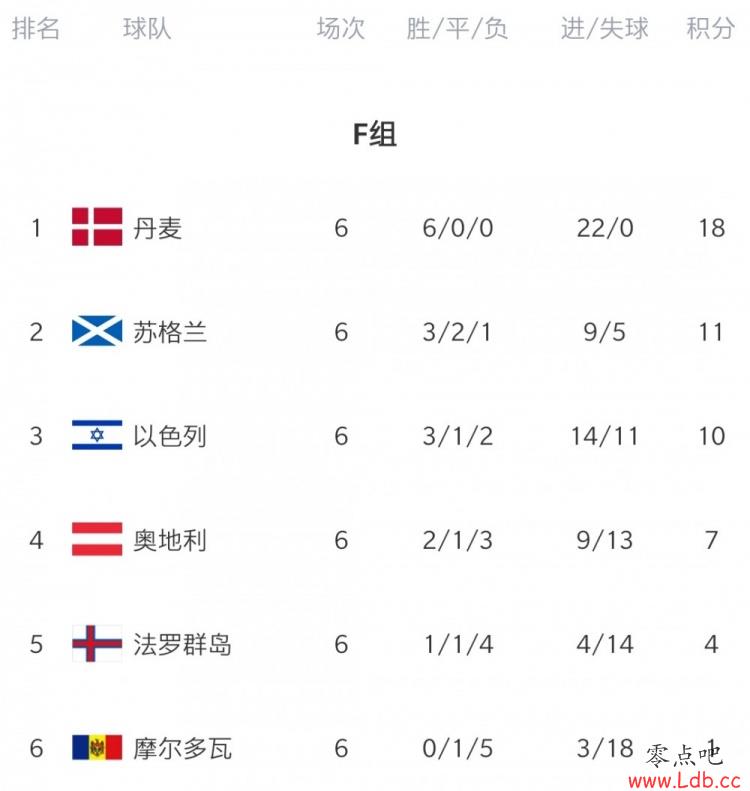This screenshot has height=791, width=750.
Task: Click the 排名 column header
Action: point(36,28)
